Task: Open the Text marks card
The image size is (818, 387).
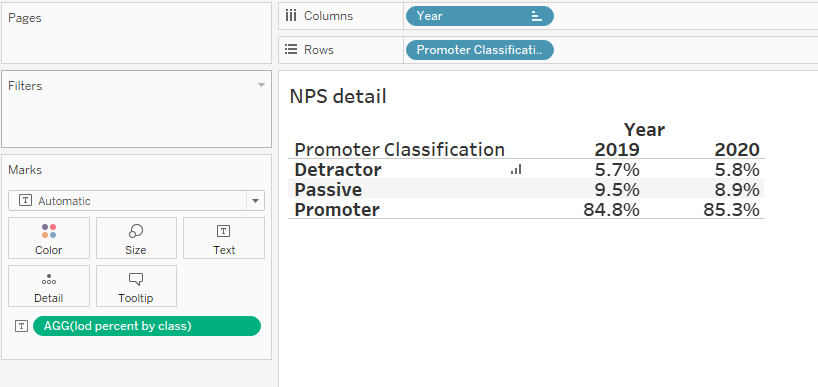Action: click(224, 238)
